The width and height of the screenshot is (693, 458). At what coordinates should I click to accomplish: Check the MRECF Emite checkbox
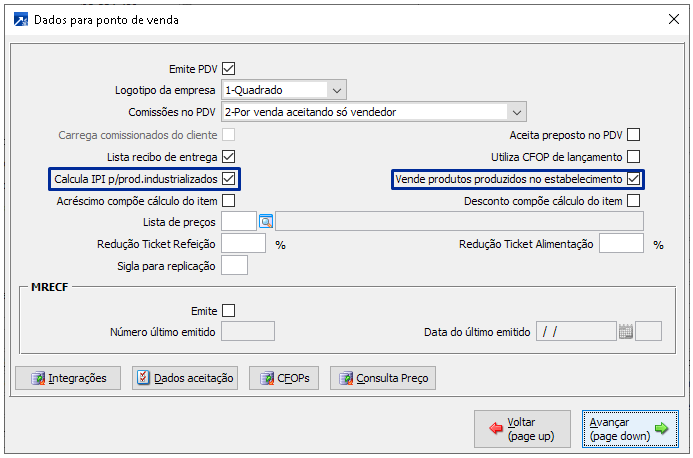[228, 310]
